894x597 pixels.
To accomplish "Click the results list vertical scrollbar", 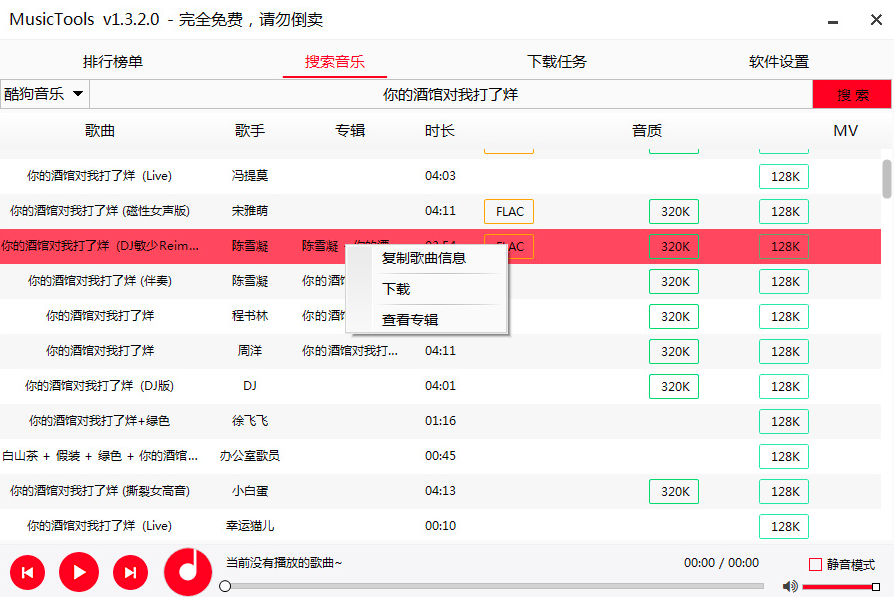I will pos(886,180).
